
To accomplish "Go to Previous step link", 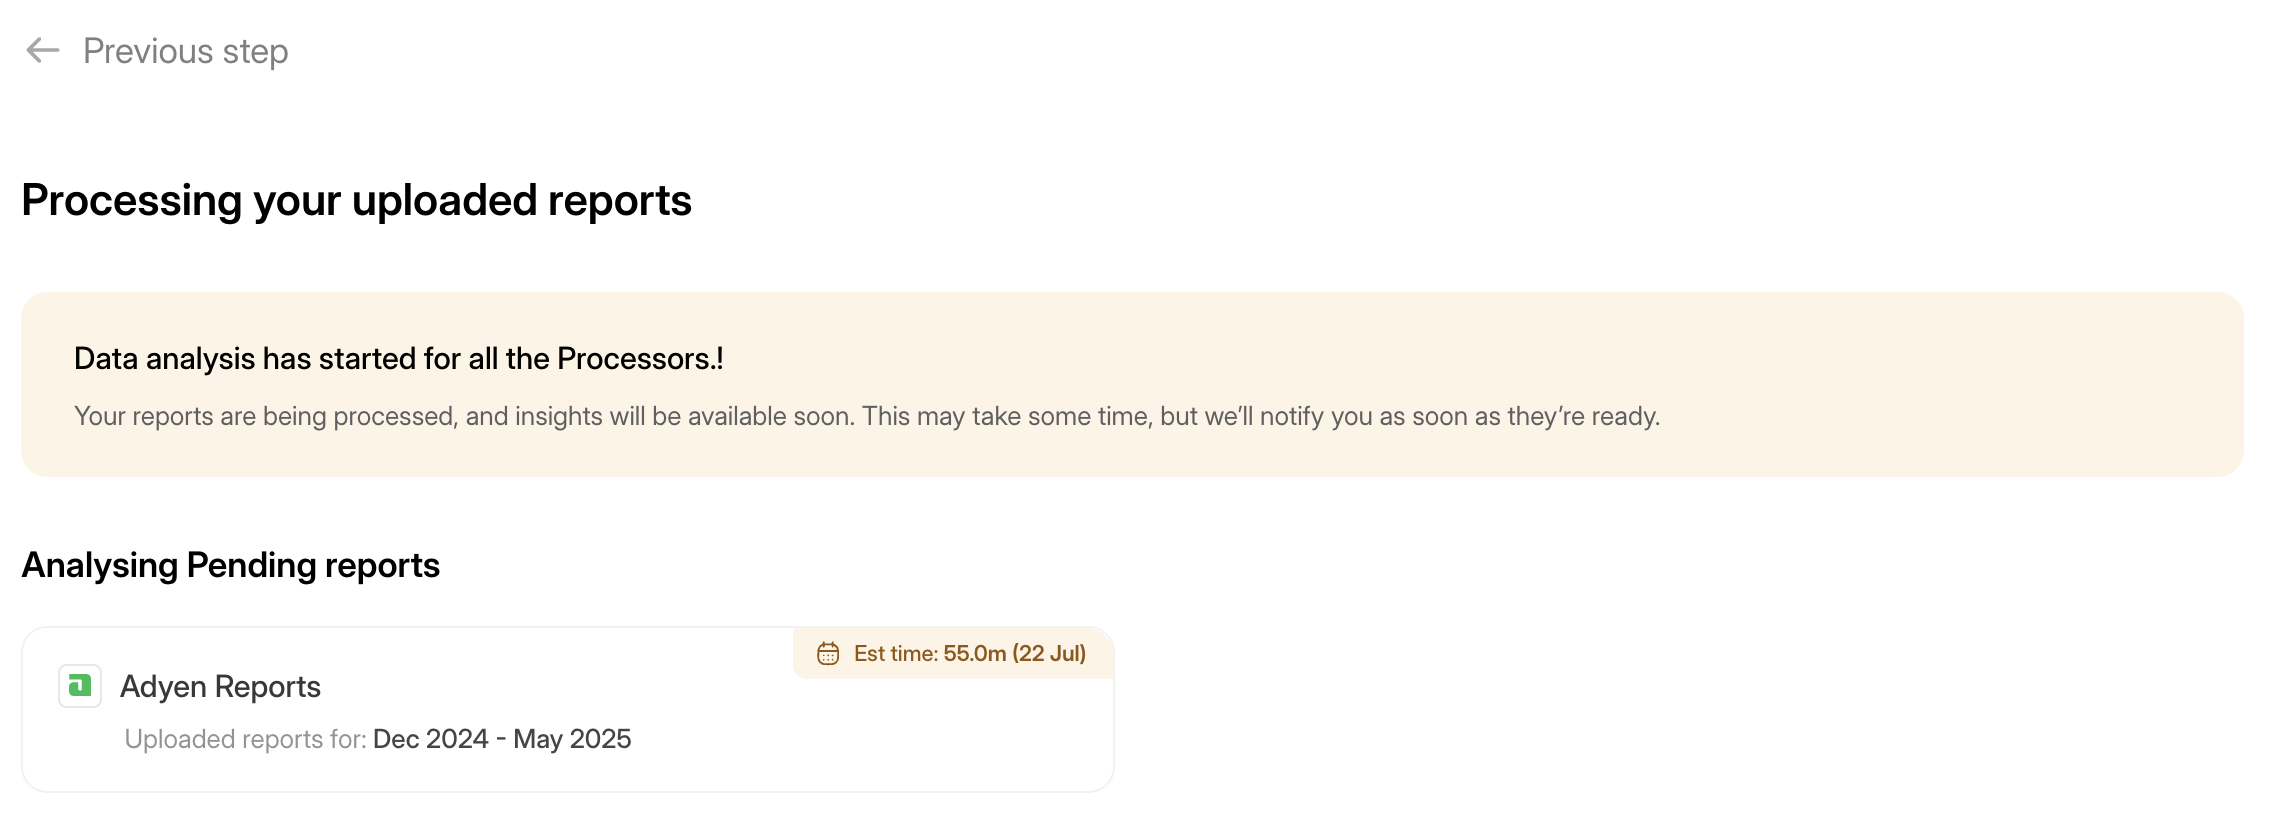I will click(x=185, y=51).
